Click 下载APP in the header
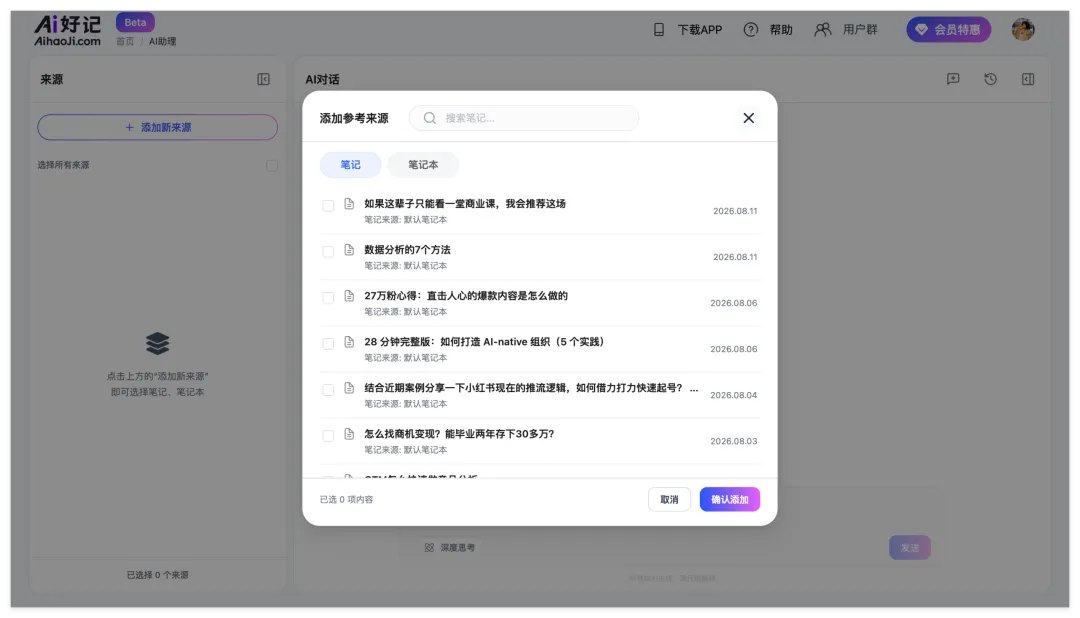 tap(700, 30)
